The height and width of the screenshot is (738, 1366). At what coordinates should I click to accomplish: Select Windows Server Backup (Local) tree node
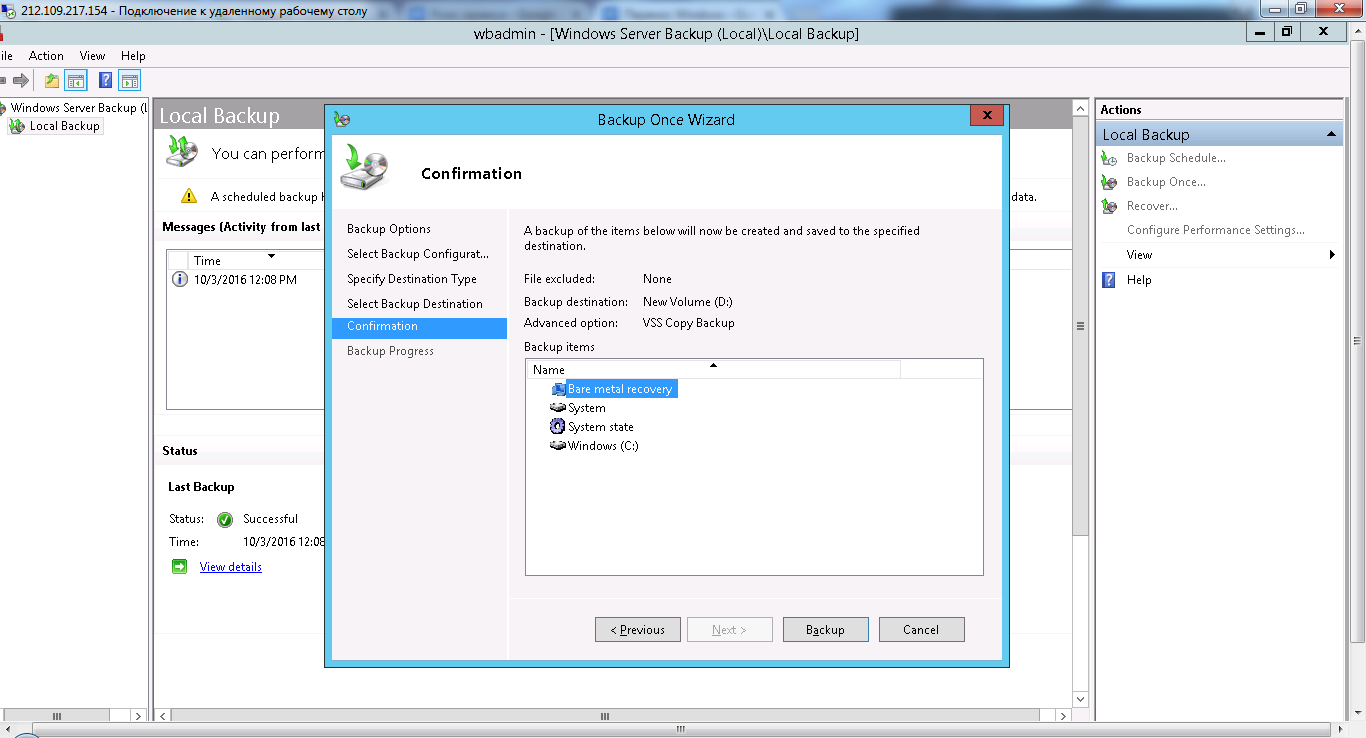[79, 108]
